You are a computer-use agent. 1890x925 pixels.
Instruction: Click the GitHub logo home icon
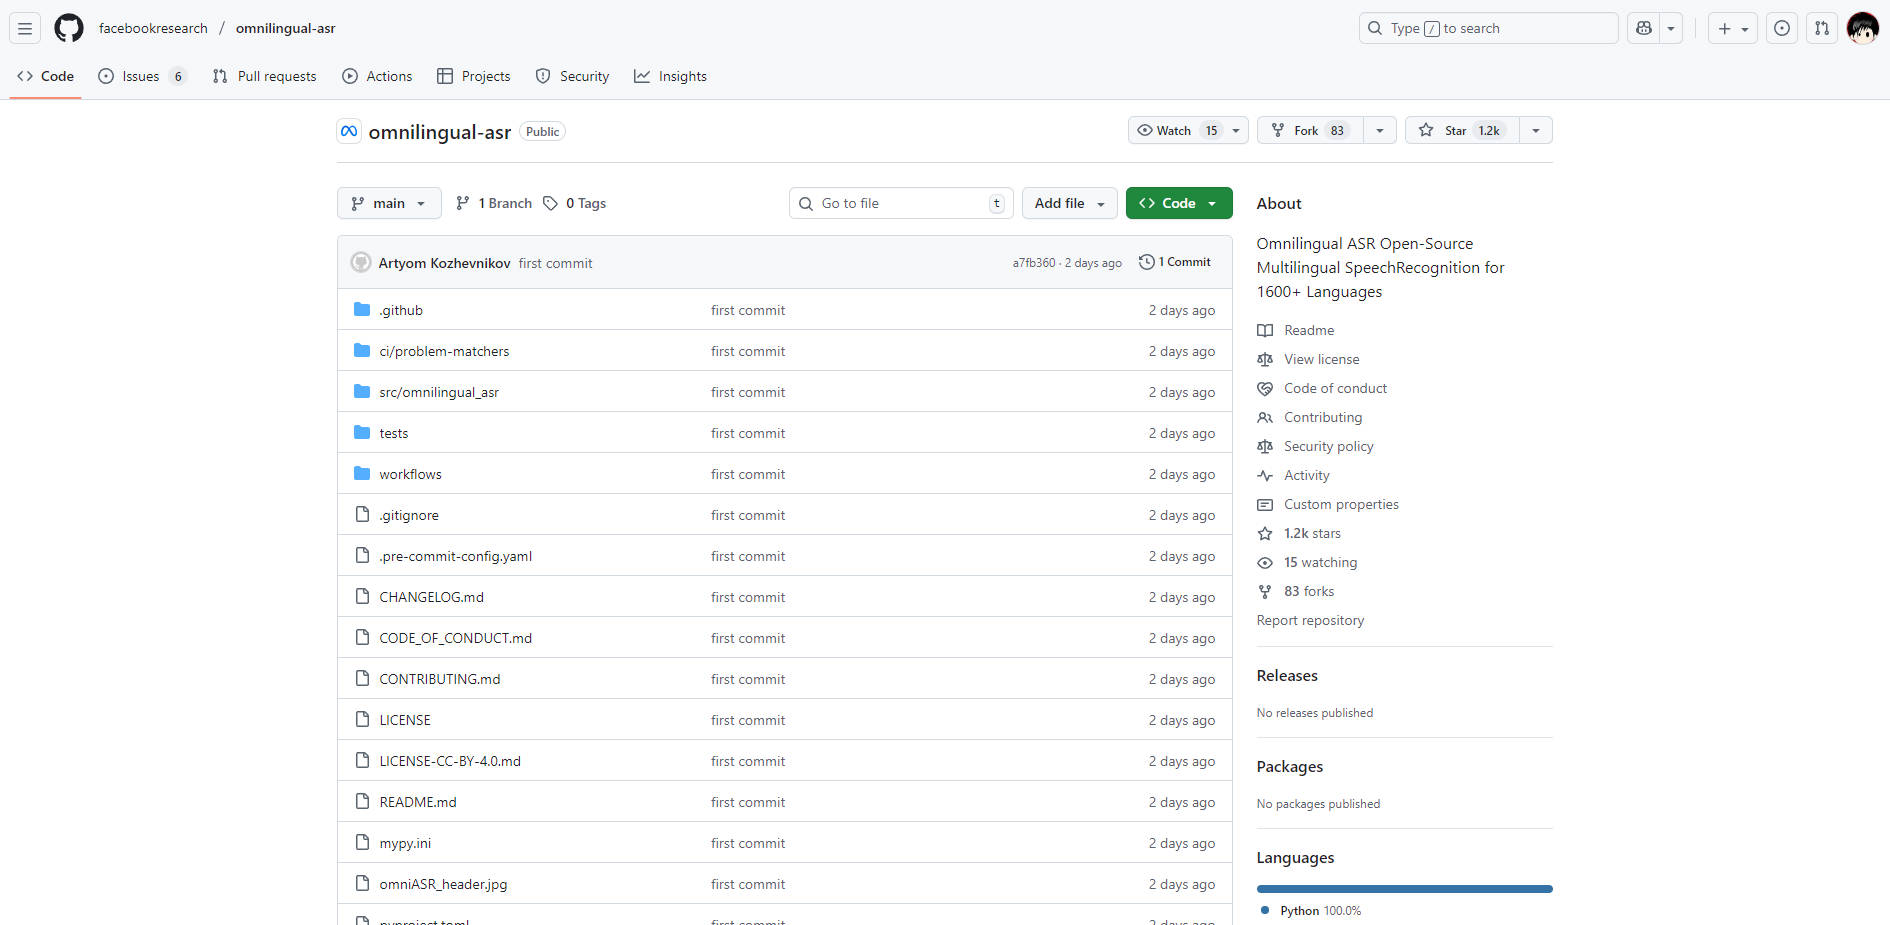coord(69,28)
